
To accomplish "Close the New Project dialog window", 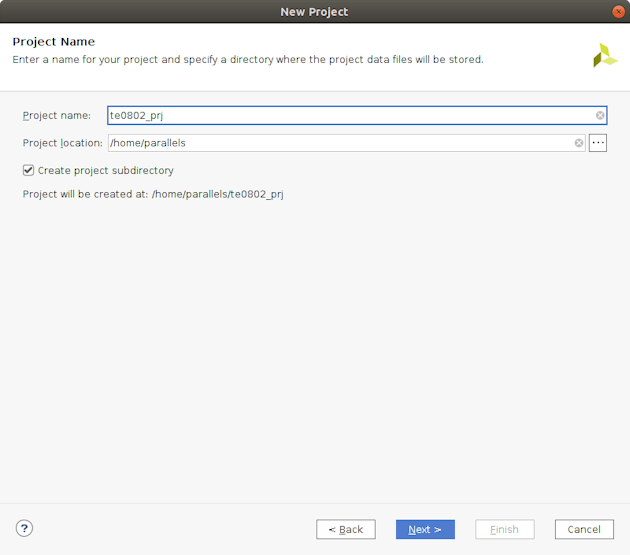I will point(618,11).
